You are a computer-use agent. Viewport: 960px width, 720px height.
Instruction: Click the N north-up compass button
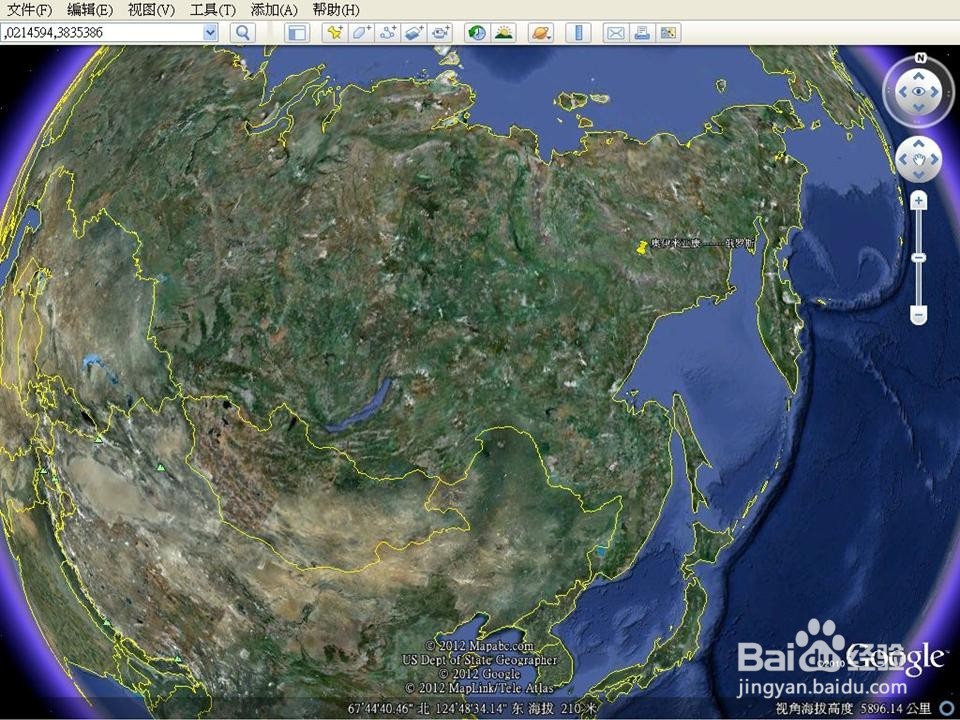pos(920,58)
